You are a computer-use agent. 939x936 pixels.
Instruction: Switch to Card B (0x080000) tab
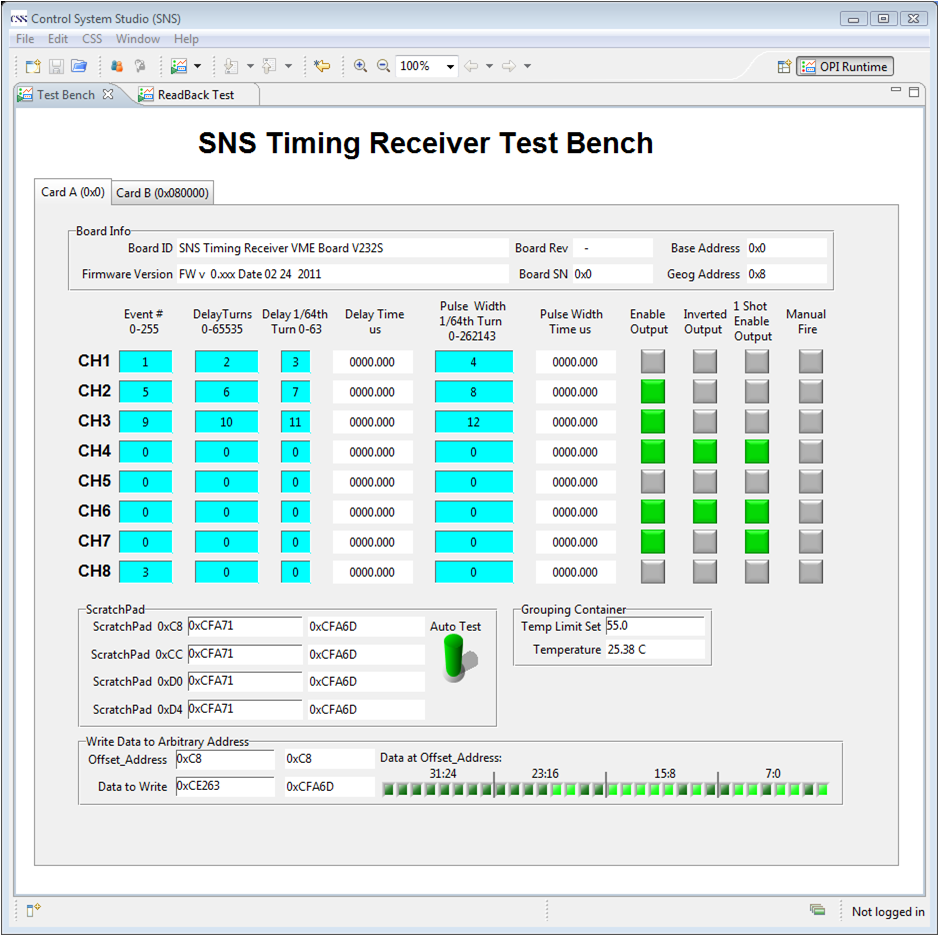[x=163, y=193]
